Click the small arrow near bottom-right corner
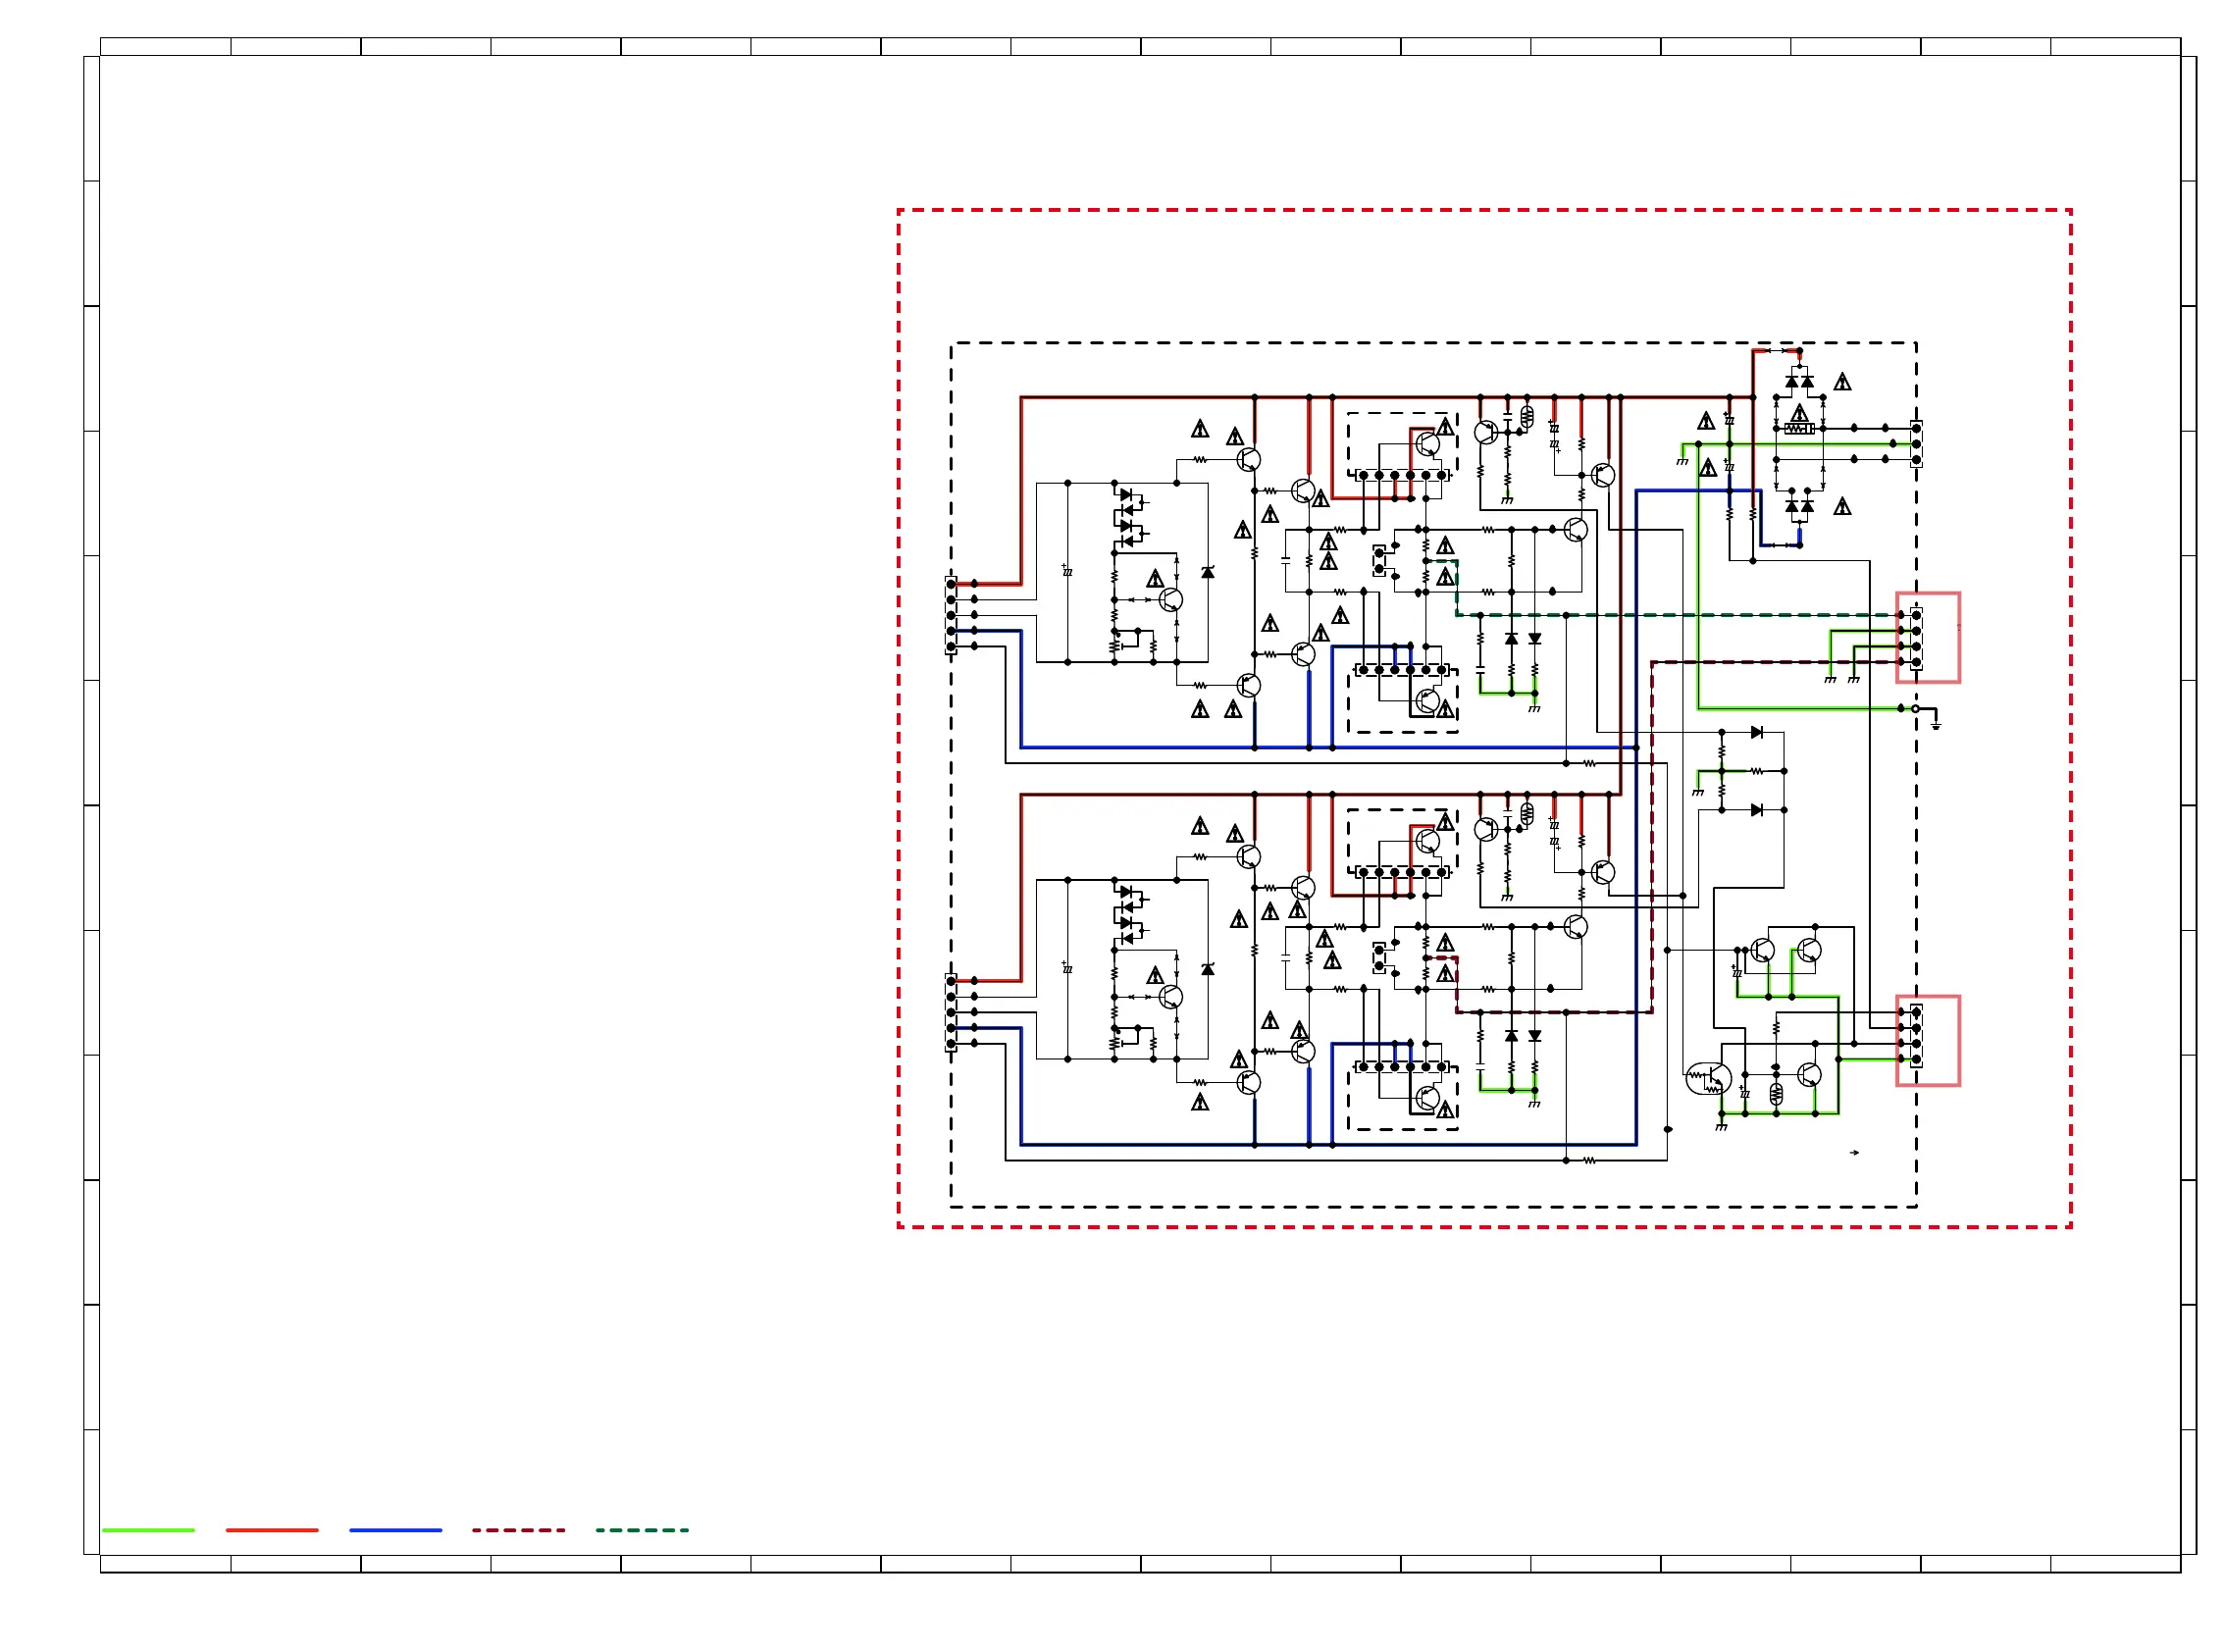This screenshot has width=2225, height=1652. coord(1854,1153)
